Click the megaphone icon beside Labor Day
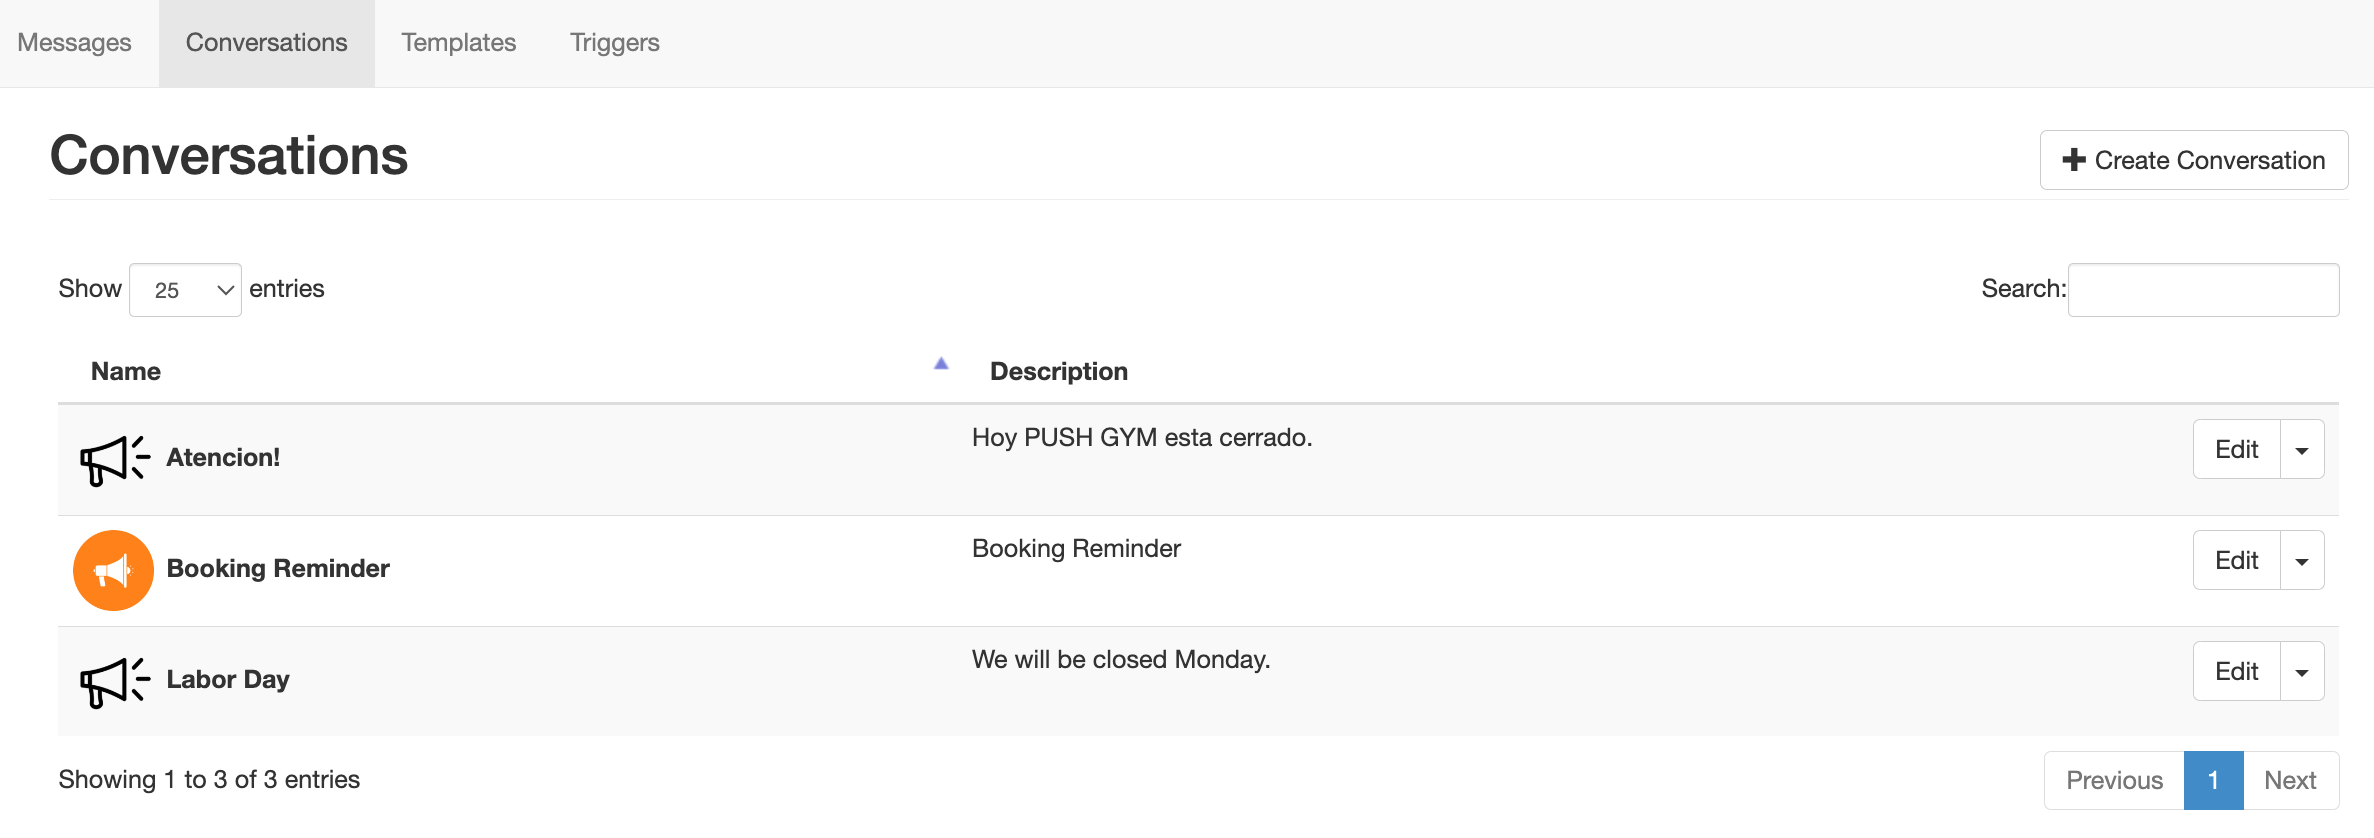This screenshot has width=2374, height=838. 114,682
